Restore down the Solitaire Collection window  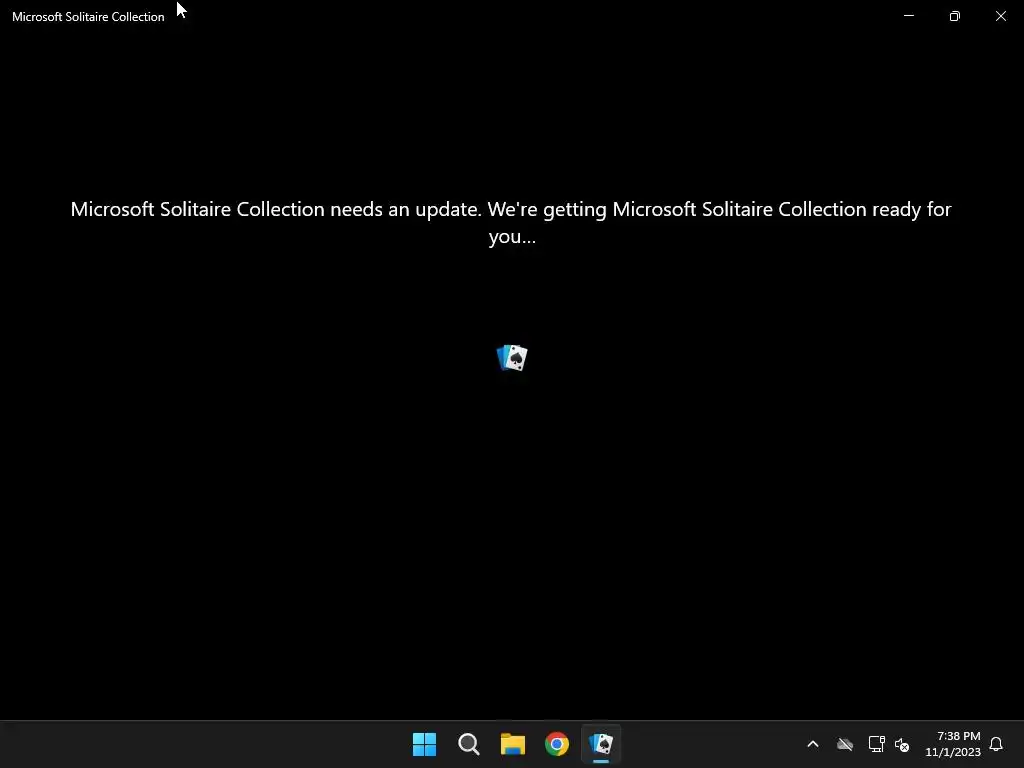955,16
